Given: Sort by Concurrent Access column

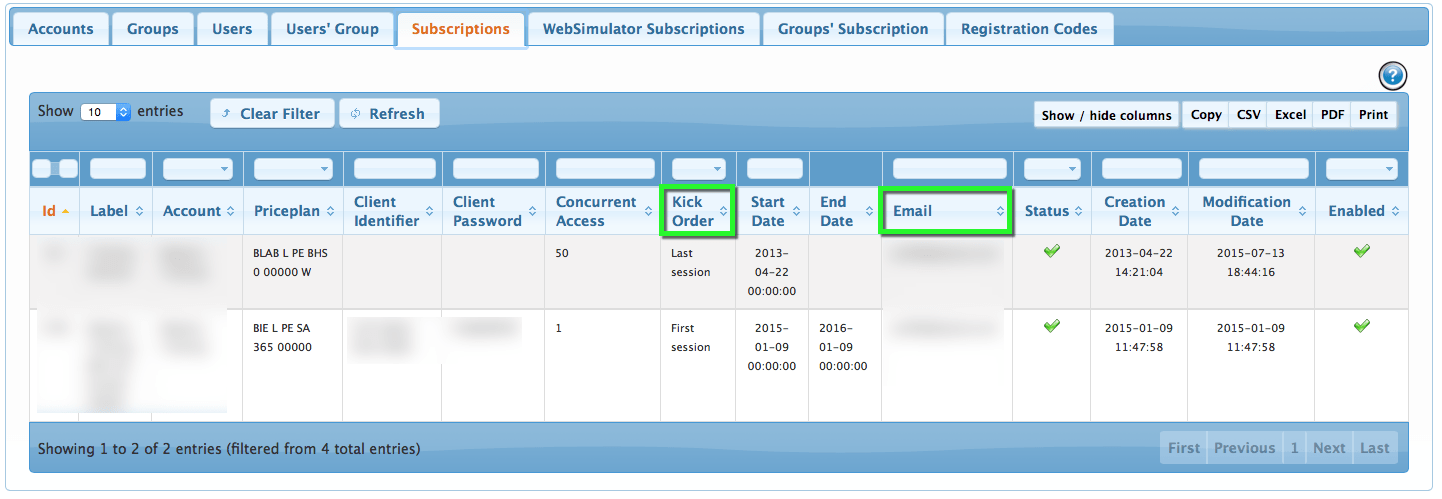Looking at the screenshot, I should pyautogui.click(x=603, y=211).
